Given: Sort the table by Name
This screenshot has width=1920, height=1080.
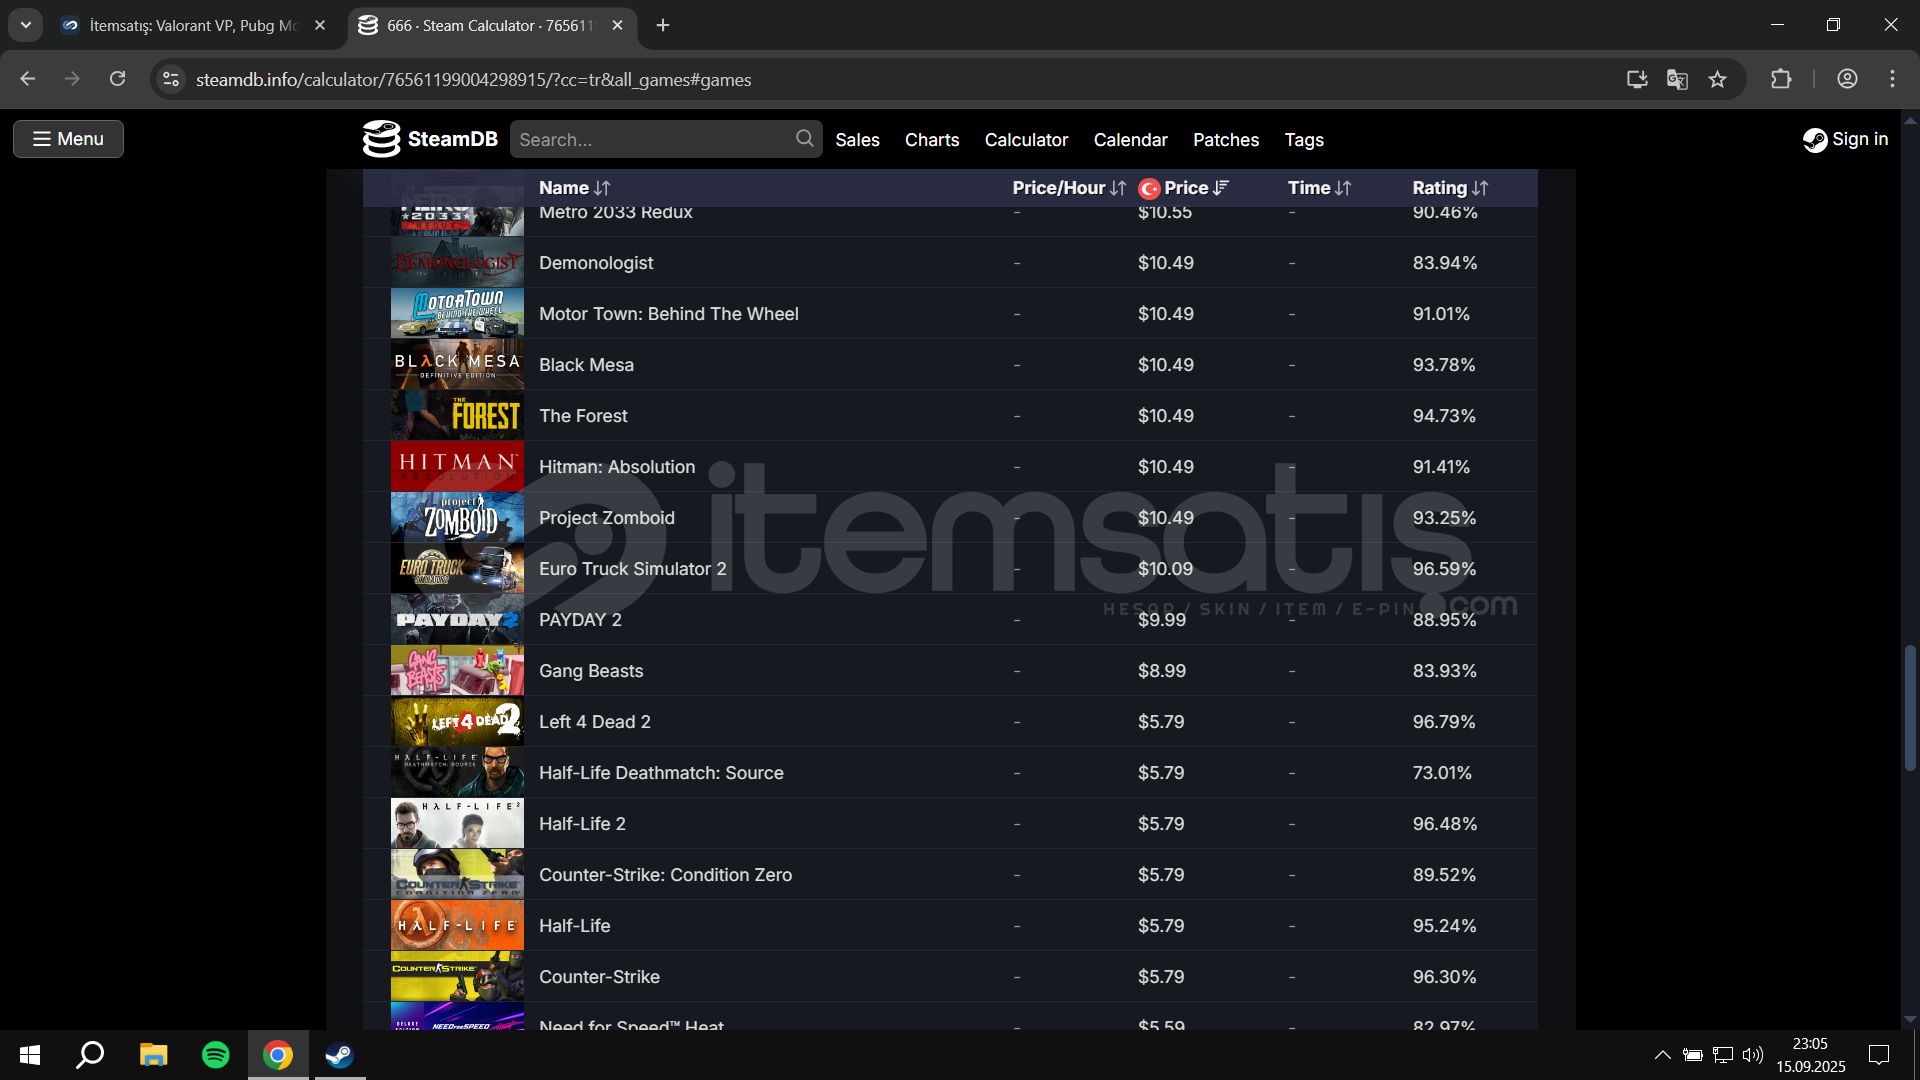Looking at the screenshot, I should (574, 188).
